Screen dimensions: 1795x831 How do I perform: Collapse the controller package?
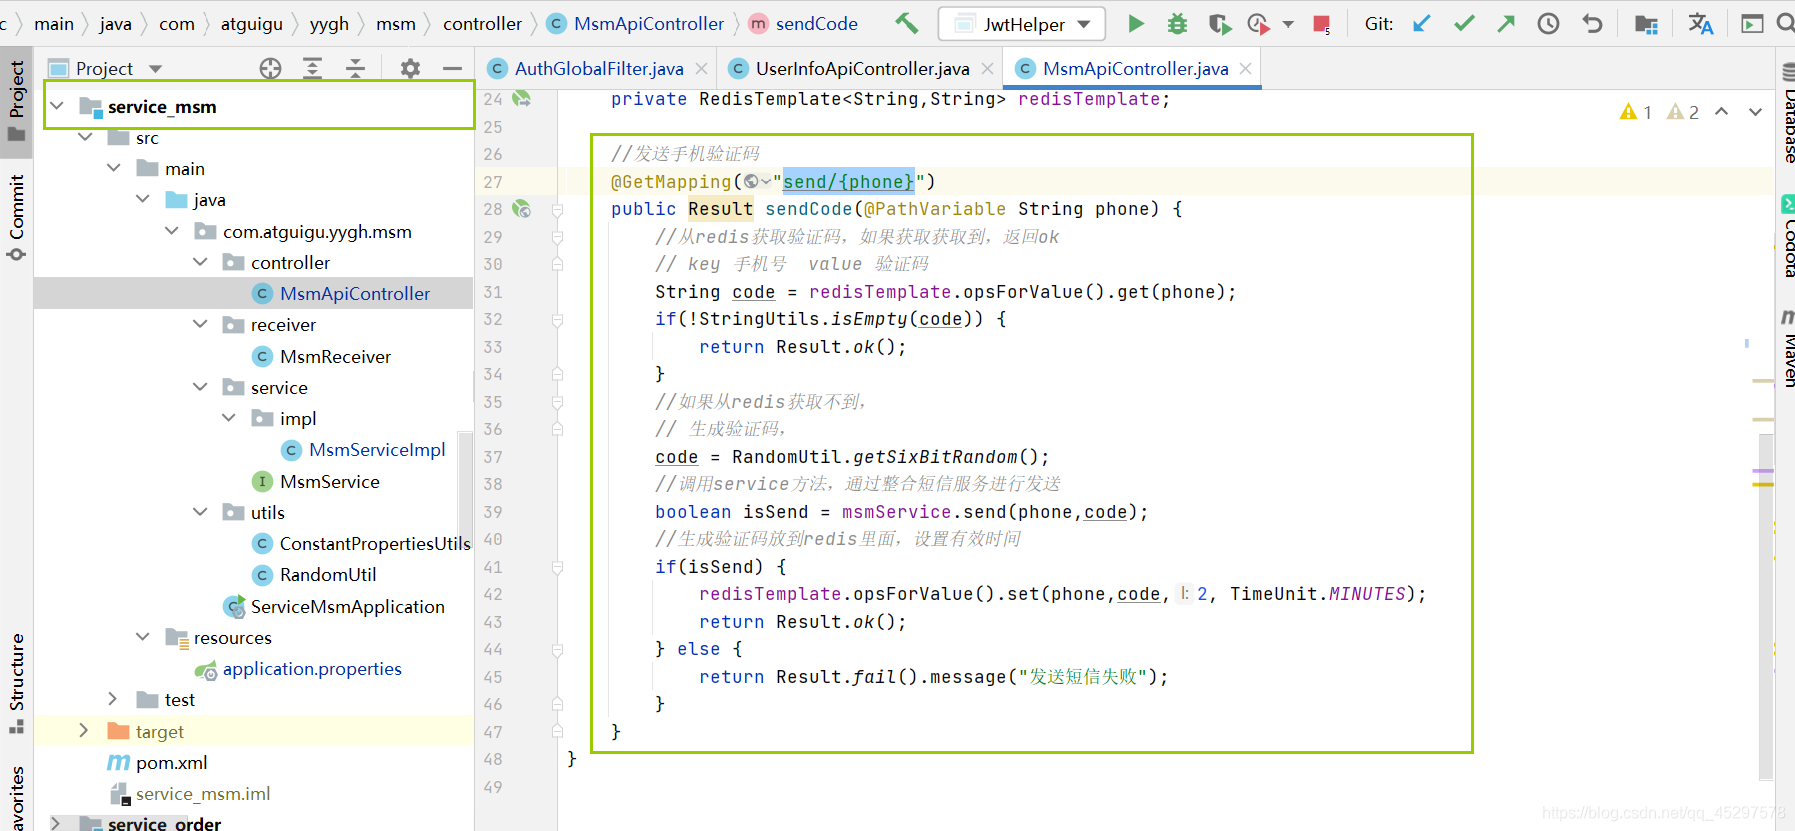pyautogui.click(x=201, y=262)
